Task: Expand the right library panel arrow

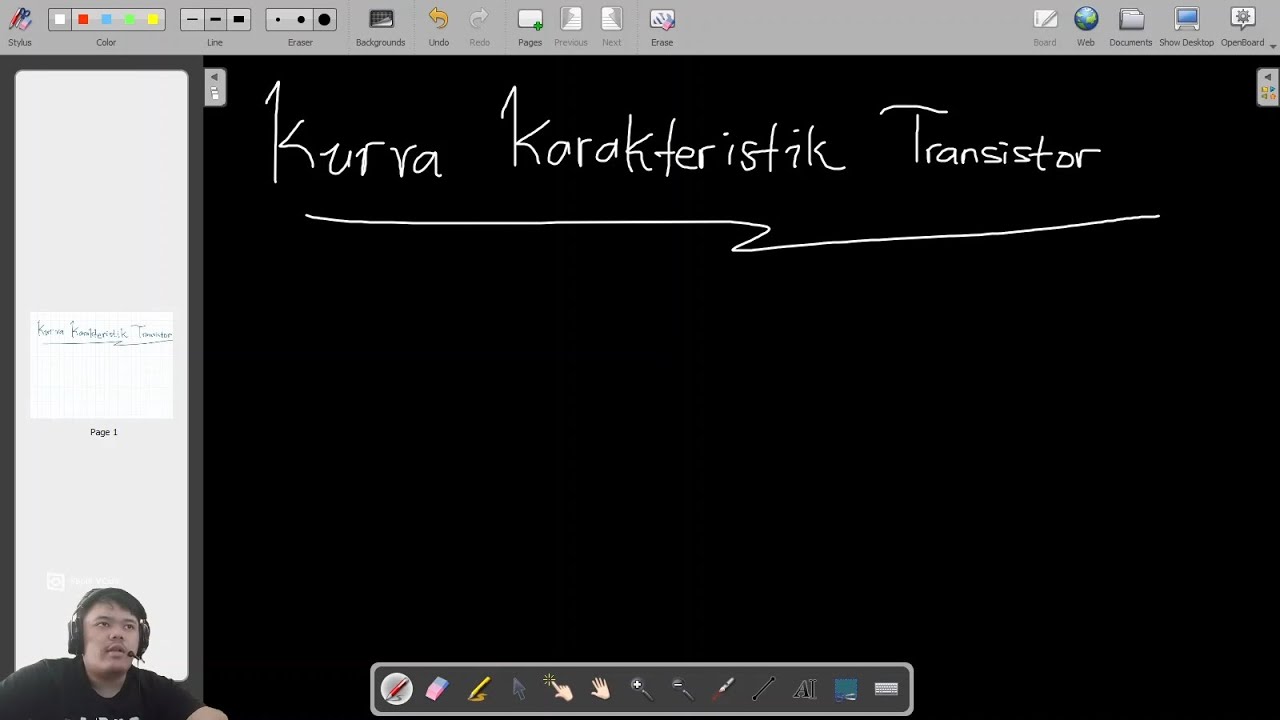Action: (x=1266, y=77)
